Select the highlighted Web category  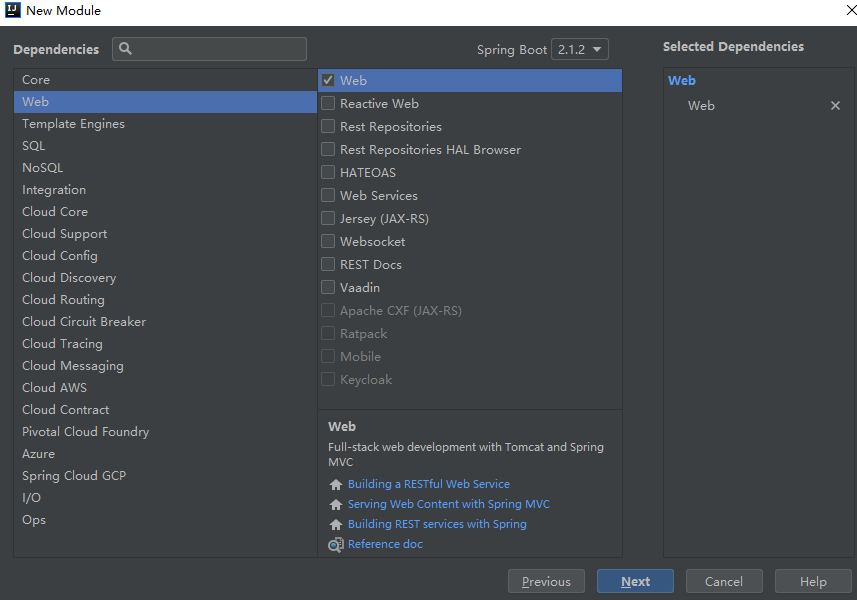pos(165,102)
